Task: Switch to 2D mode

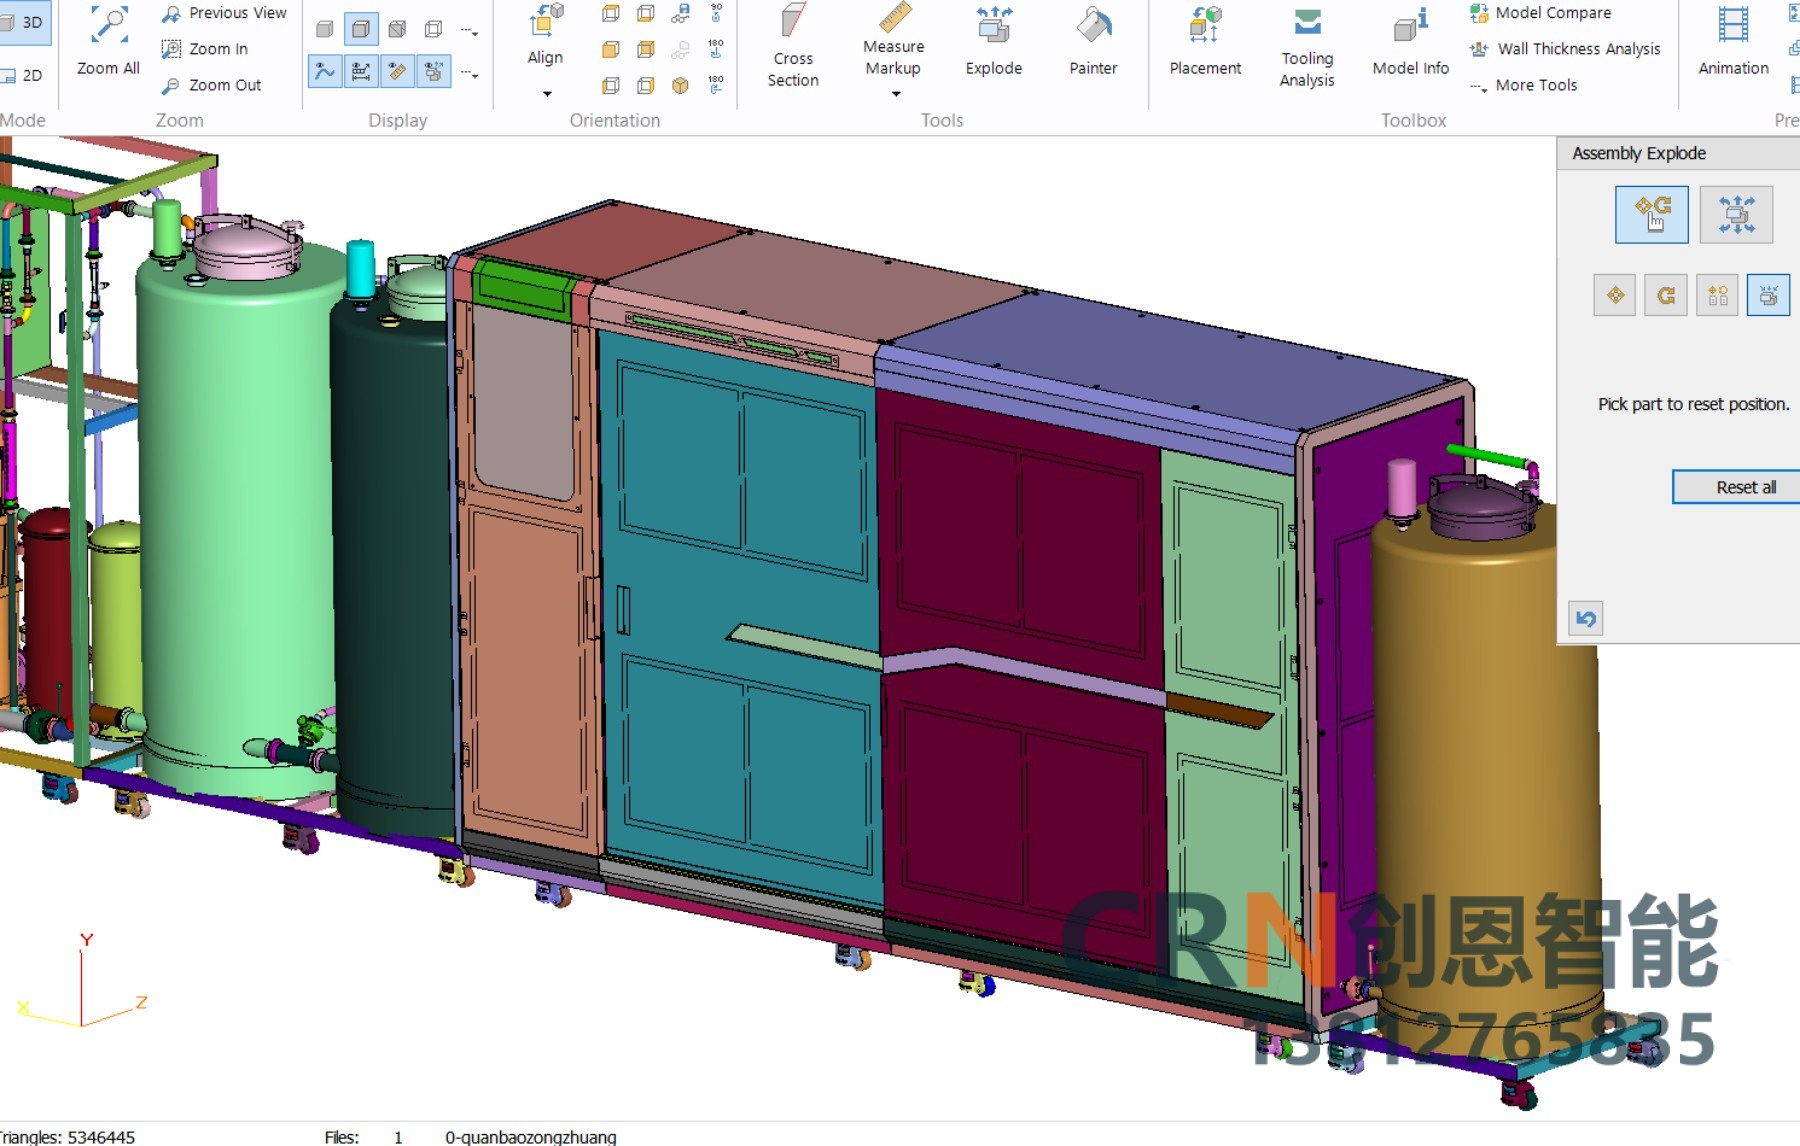Action: [x=24, y=75]
